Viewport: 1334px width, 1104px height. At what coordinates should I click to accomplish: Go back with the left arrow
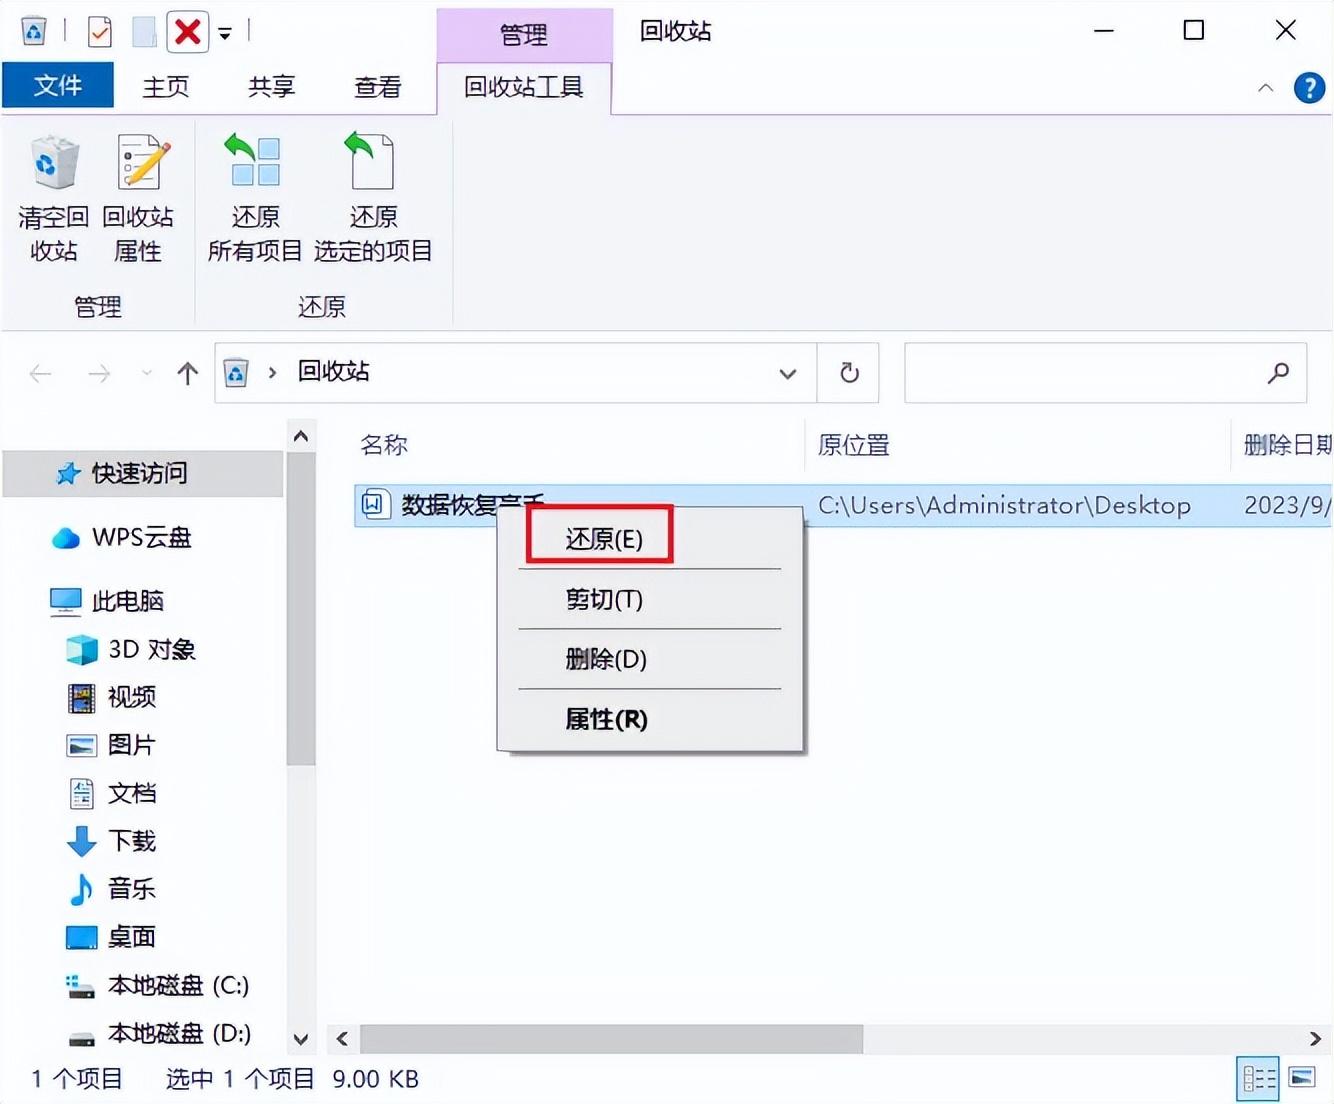41,374
